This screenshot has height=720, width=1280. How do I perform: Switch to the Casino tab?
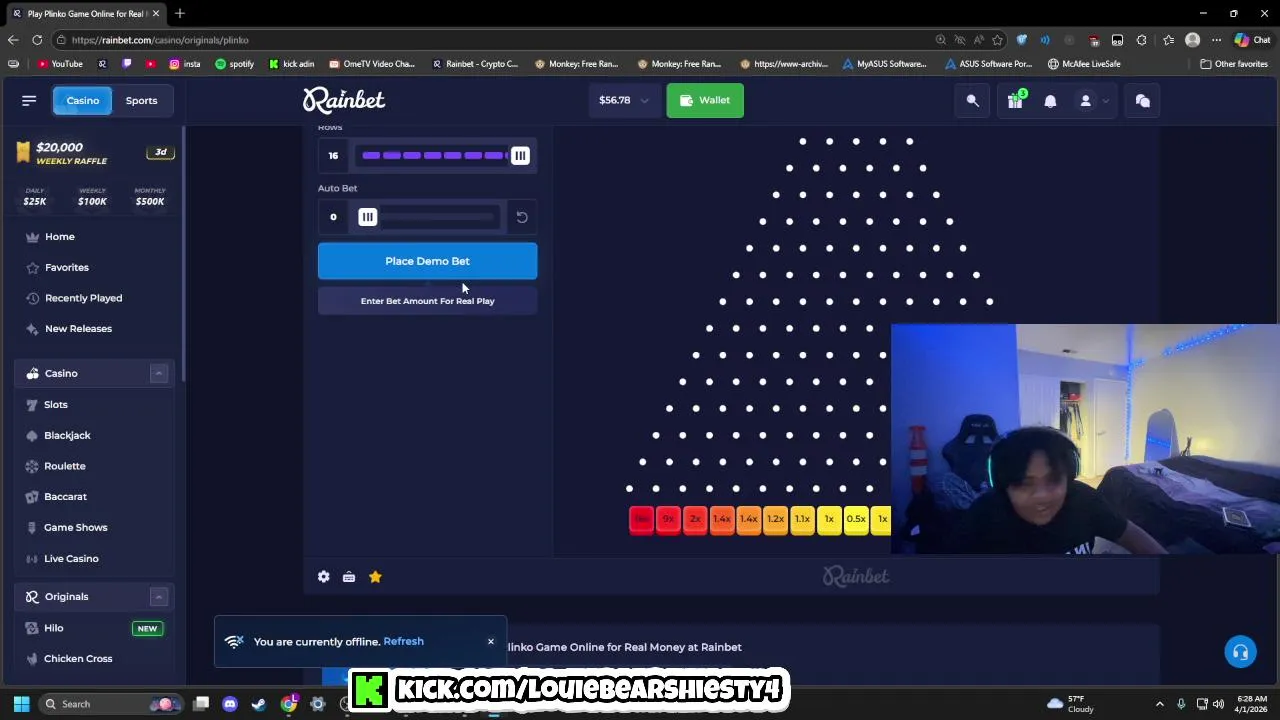pos(83,100)
